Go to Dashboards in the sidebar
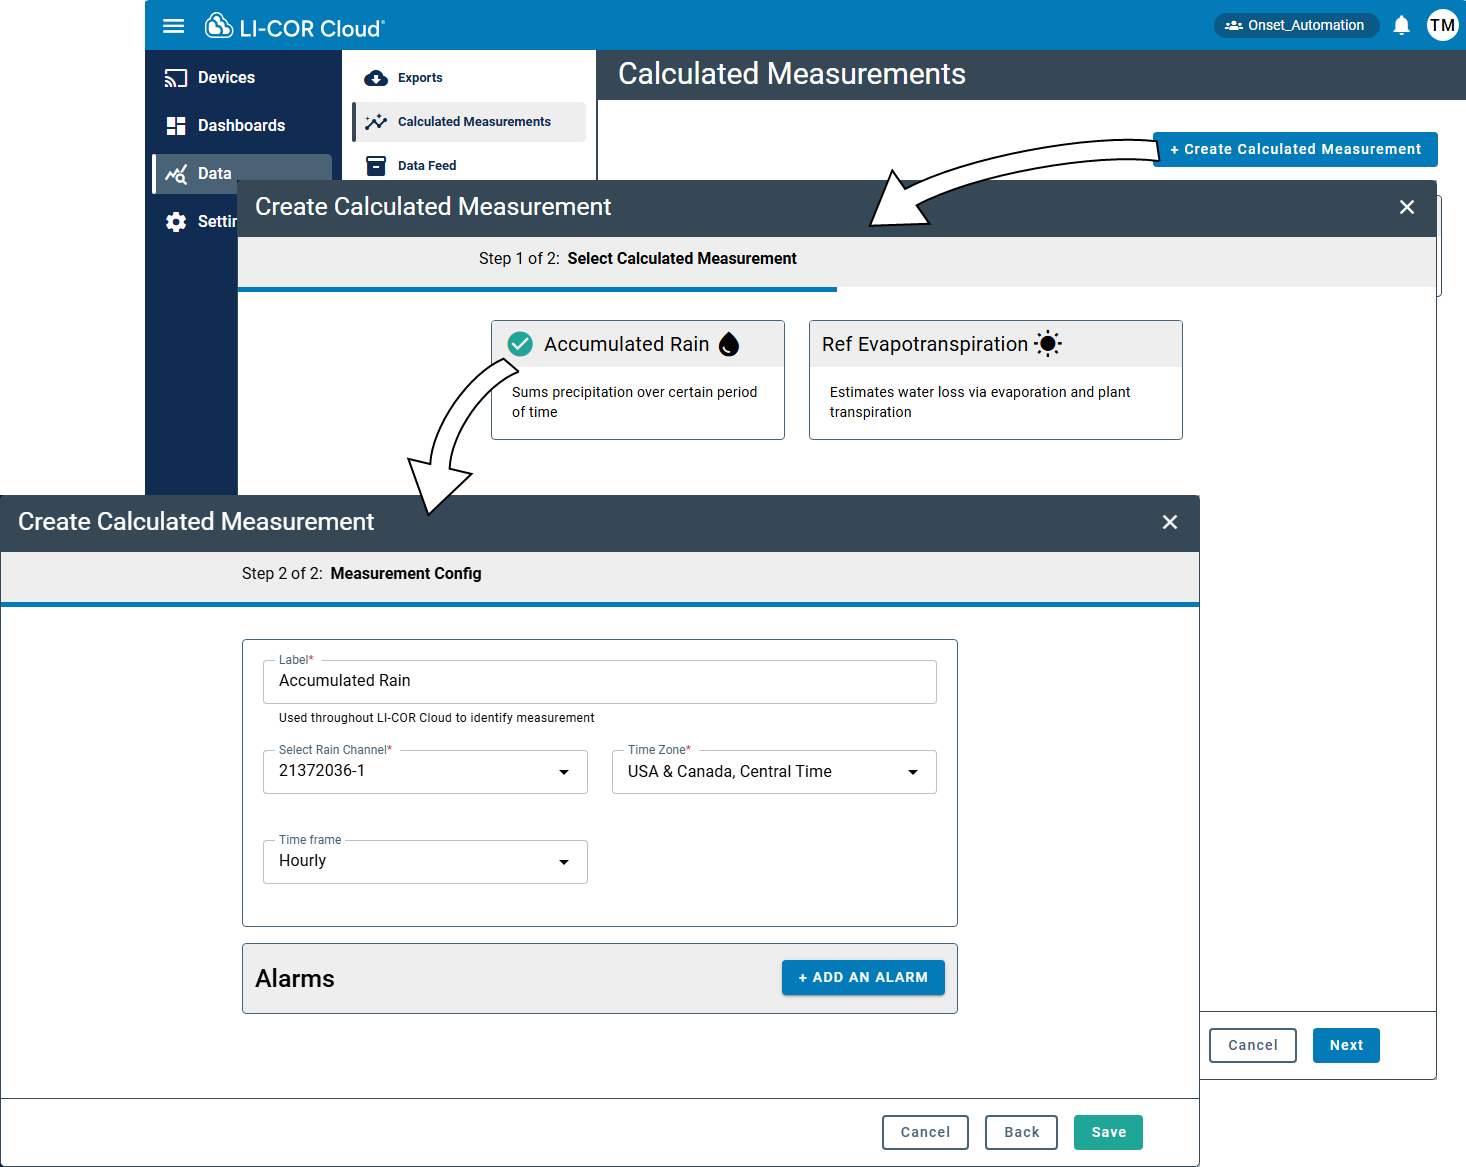Screen dimensions: 1466x1167 (242, 126)
